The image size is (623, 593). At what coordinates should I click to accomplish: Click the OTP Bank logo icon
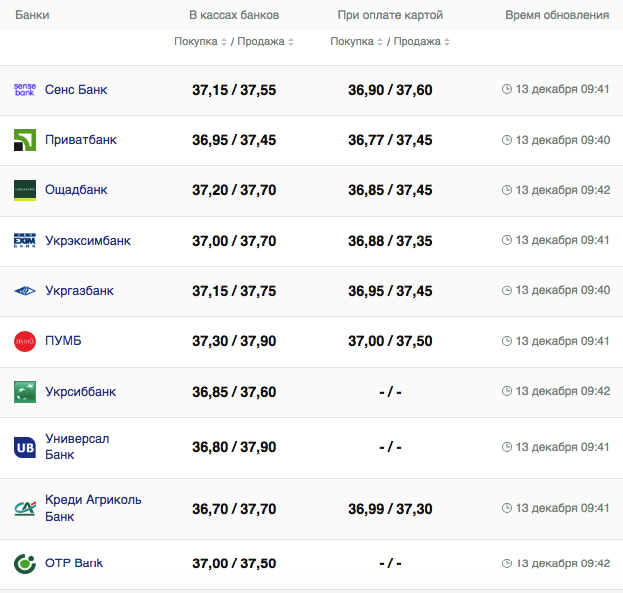[25, 563]
